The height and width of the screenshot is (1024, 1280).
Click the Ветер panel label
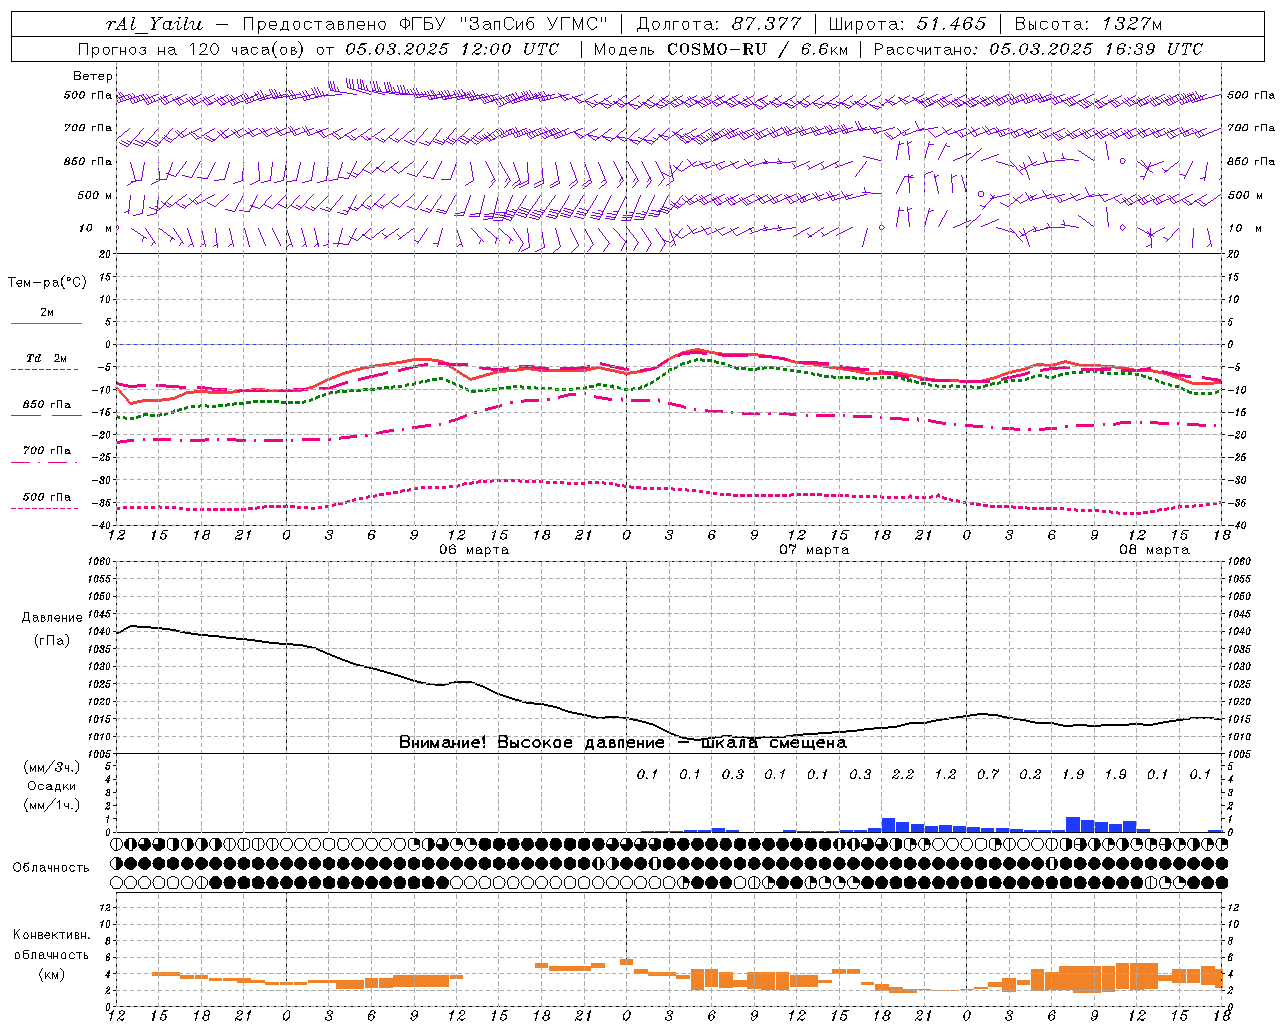pos(93,76)
